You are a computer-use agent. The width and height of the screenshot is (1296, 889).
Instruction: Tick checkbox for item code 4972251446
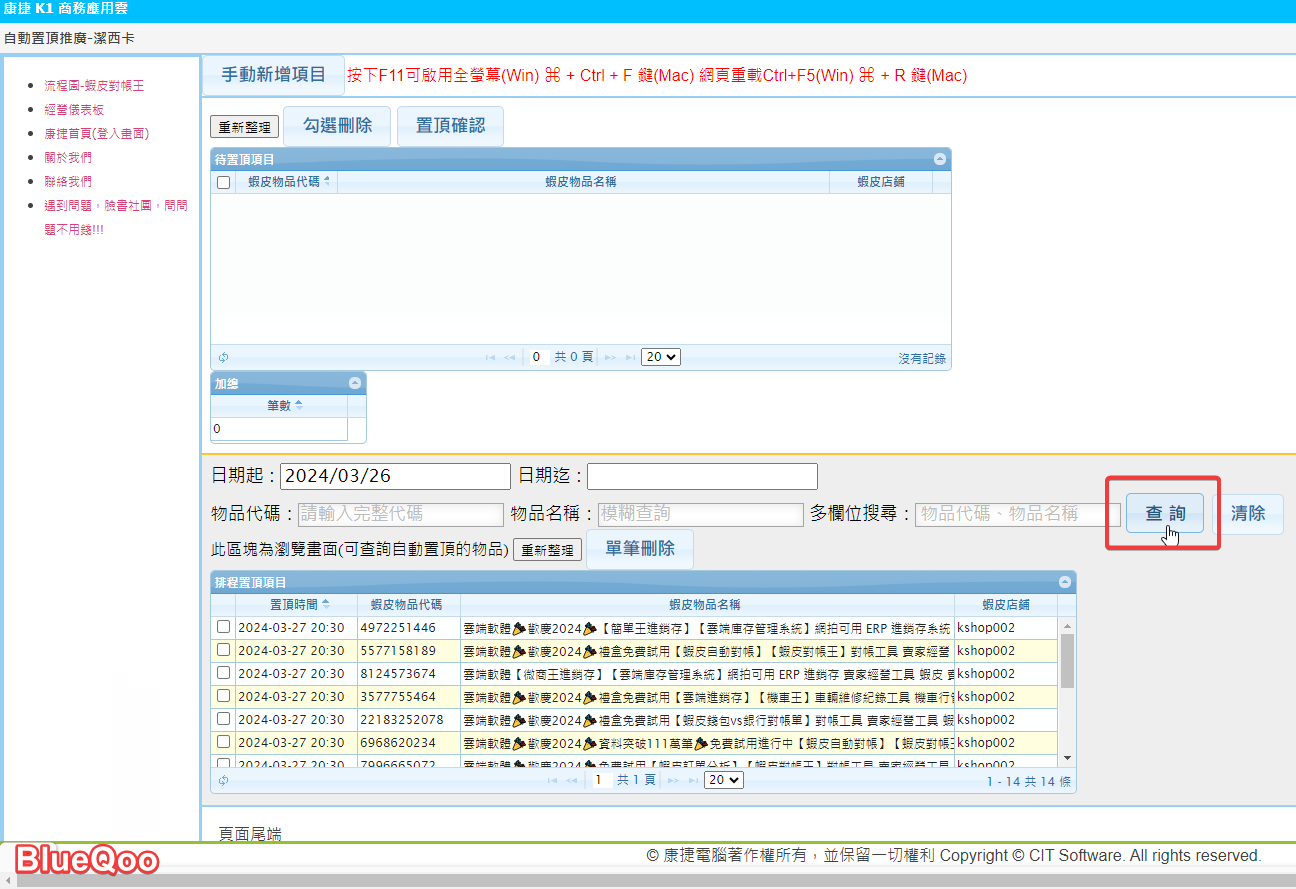224,627
